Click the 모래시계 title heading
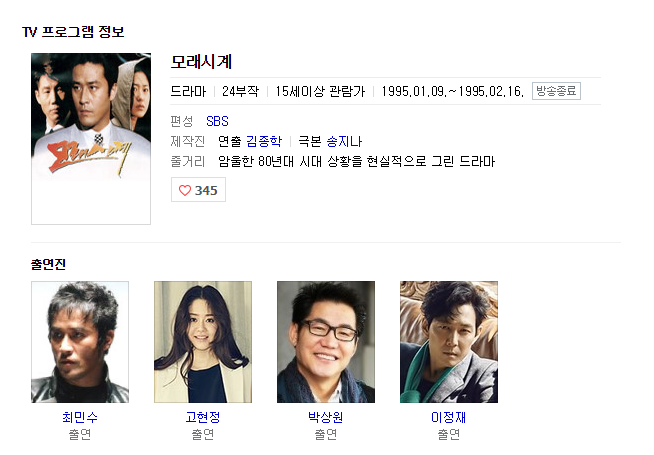 coord(201,62)
